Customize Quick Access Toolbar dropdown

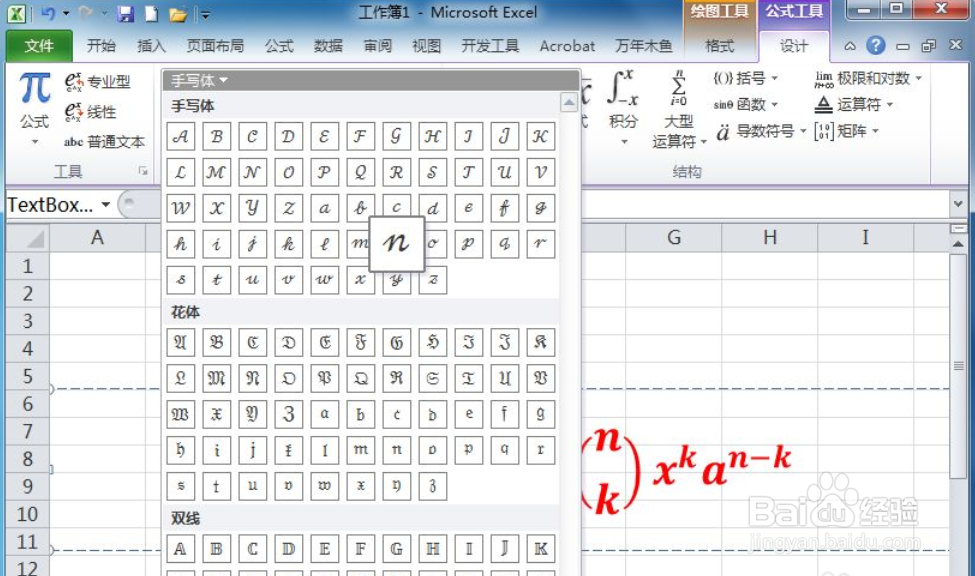[x=205, y=14]
